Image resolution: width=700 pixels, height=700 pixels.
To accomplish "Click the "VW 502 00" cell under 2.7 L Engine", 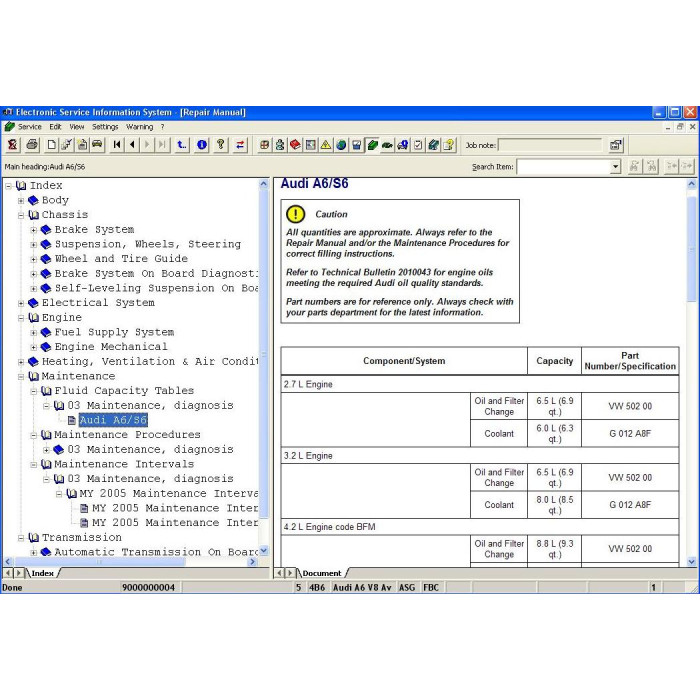I will [x=630, y=406].
